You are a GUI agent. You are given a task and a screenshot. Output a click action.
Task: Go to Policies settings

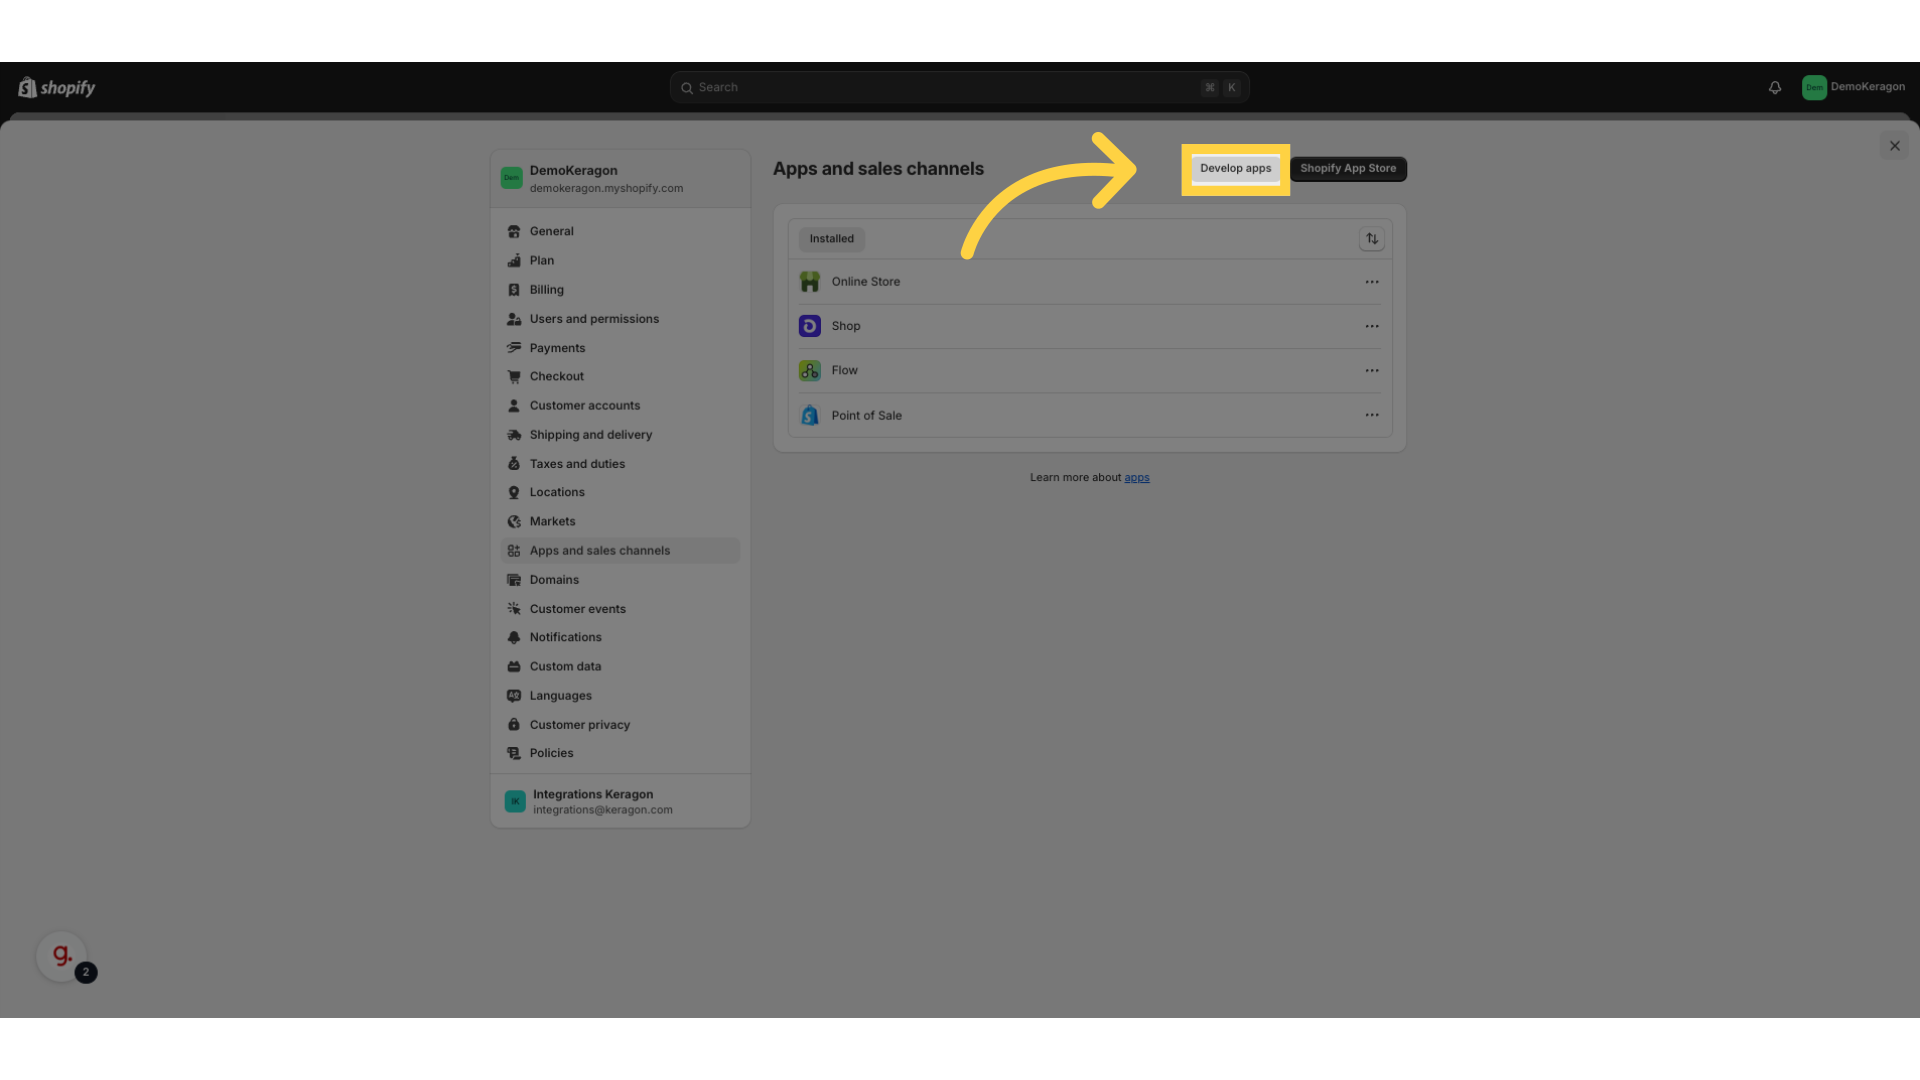click(x=620, y=754)
